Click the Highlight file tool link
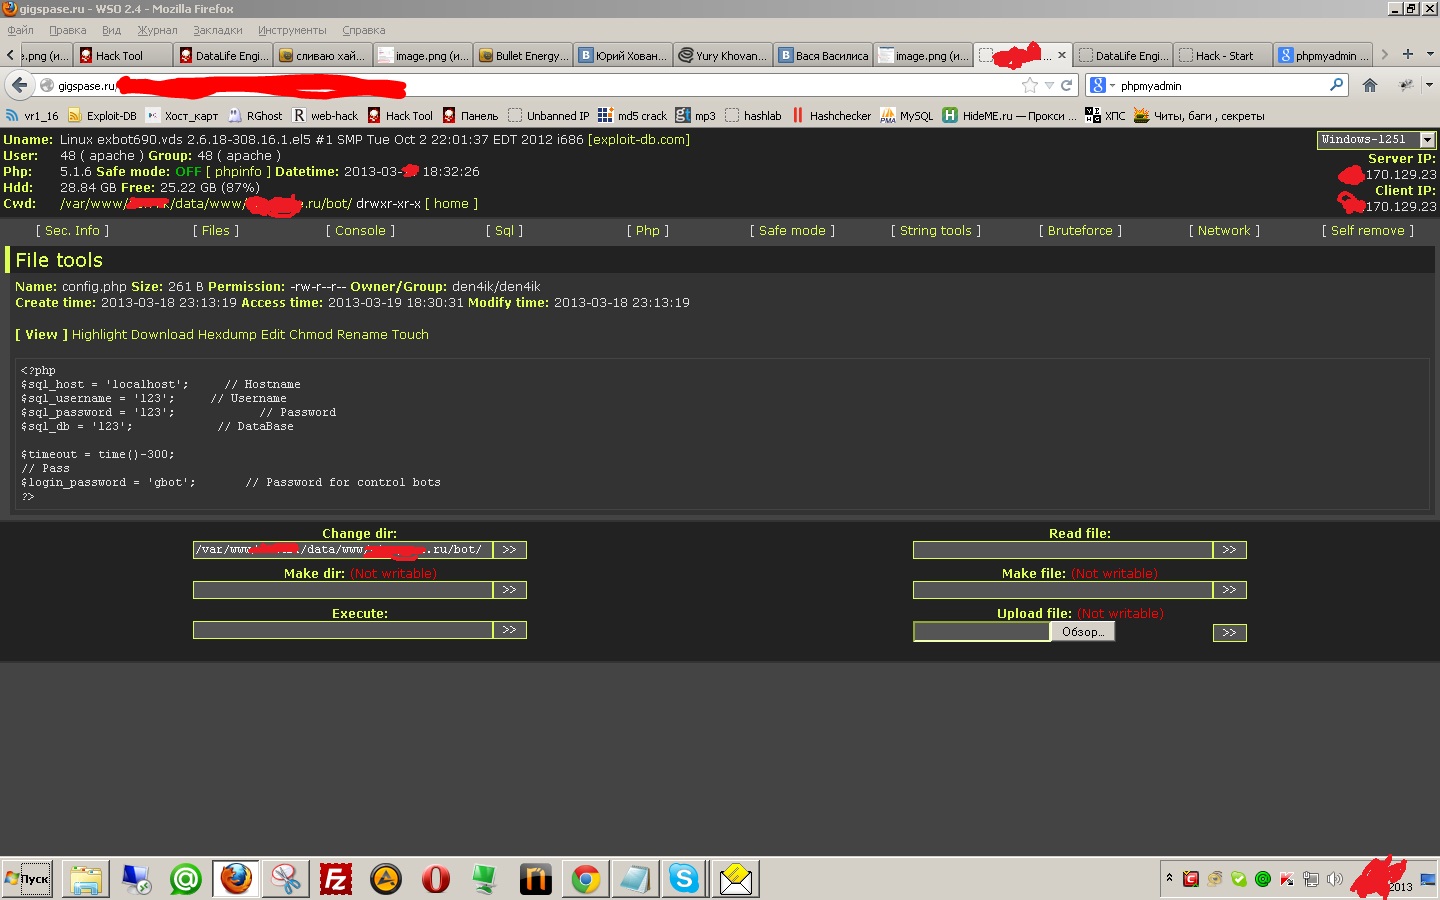The width and height of the screenshot is (1440, 900). pyautogui.click(x=99, y=335)
